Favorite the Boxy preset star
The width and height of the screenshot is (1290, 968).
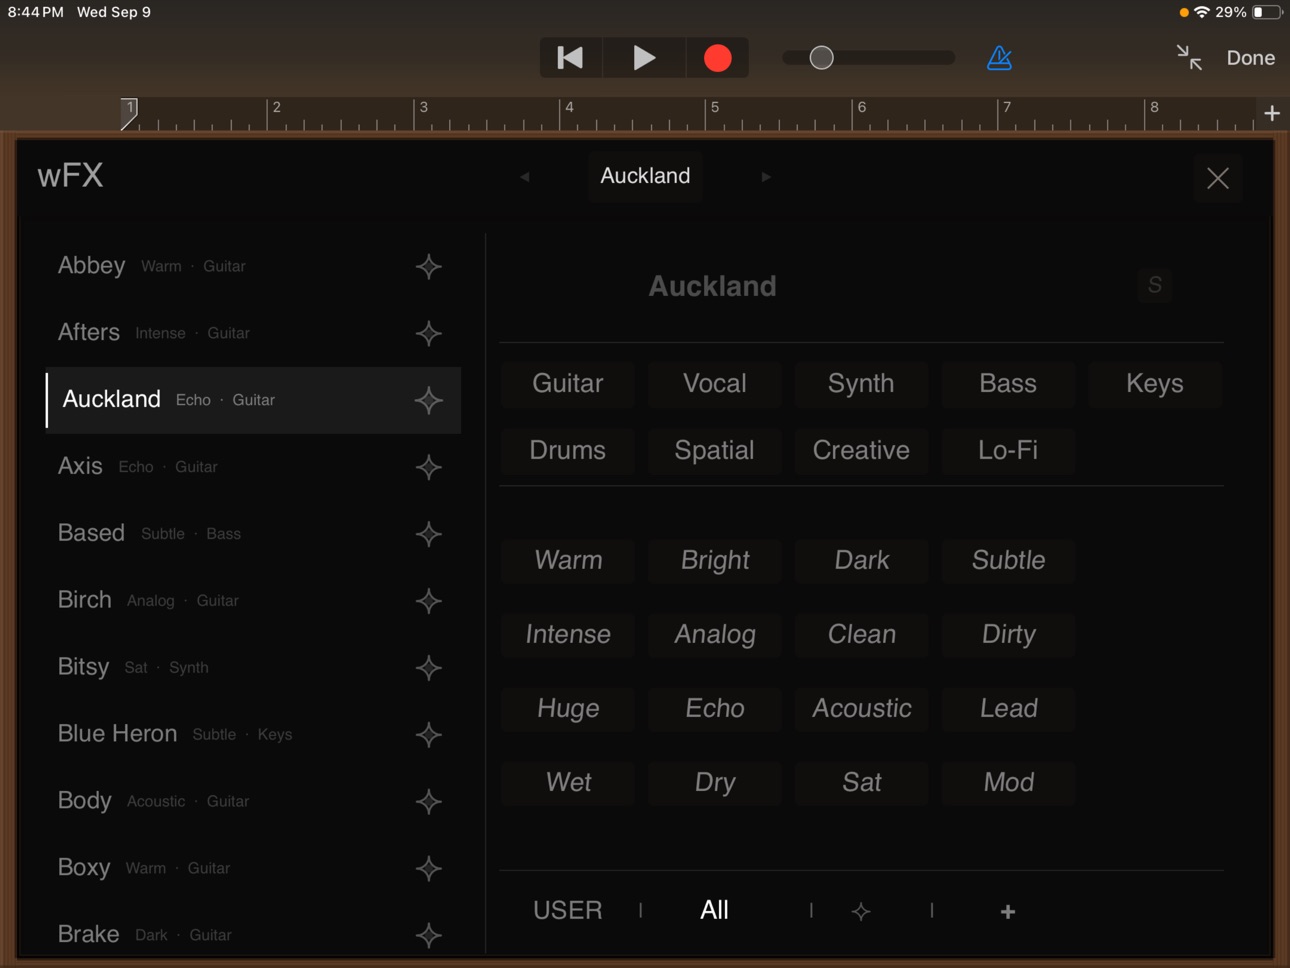pyautogui.click(x=429, y=868)
